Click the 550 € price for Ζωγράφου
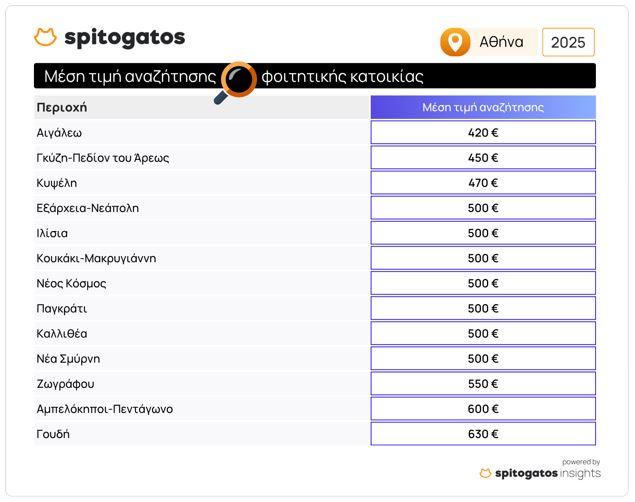The height and width of the screenshot is (502, 635). tap(483, 383)
